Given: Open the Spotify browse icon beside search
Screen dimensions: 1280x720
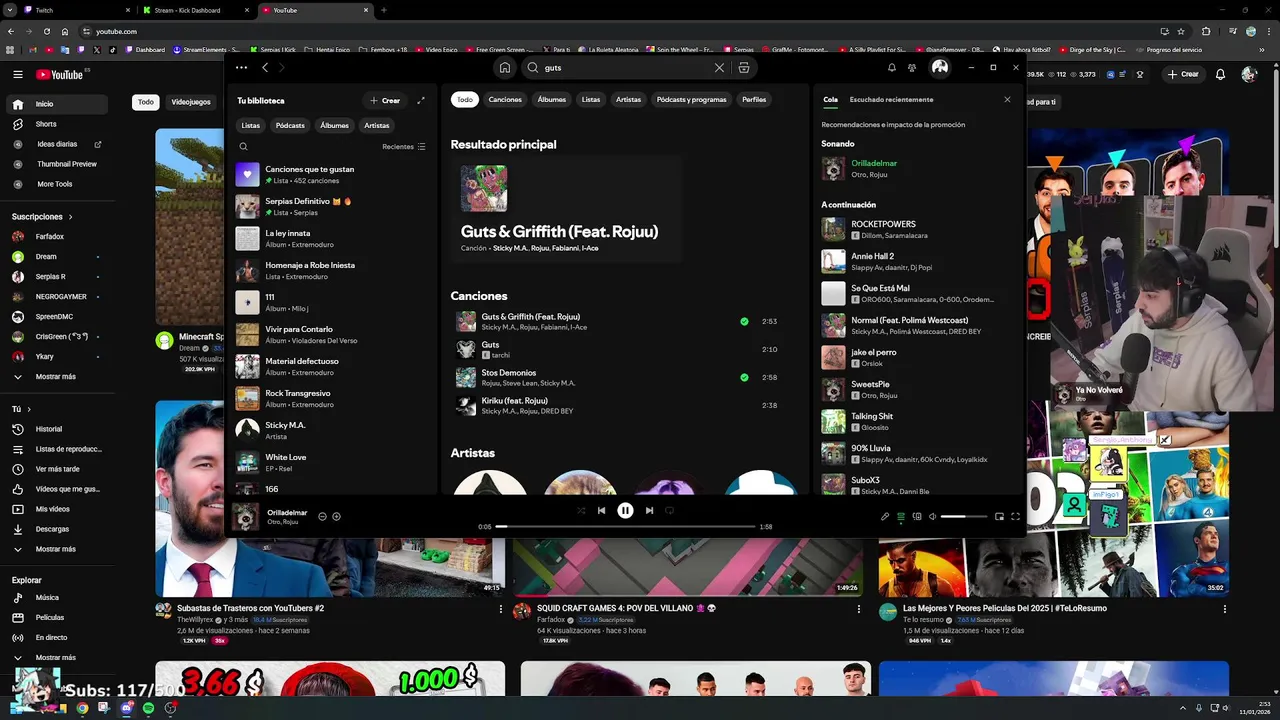Looking at the screenshot, I should (x=744, y=68).
